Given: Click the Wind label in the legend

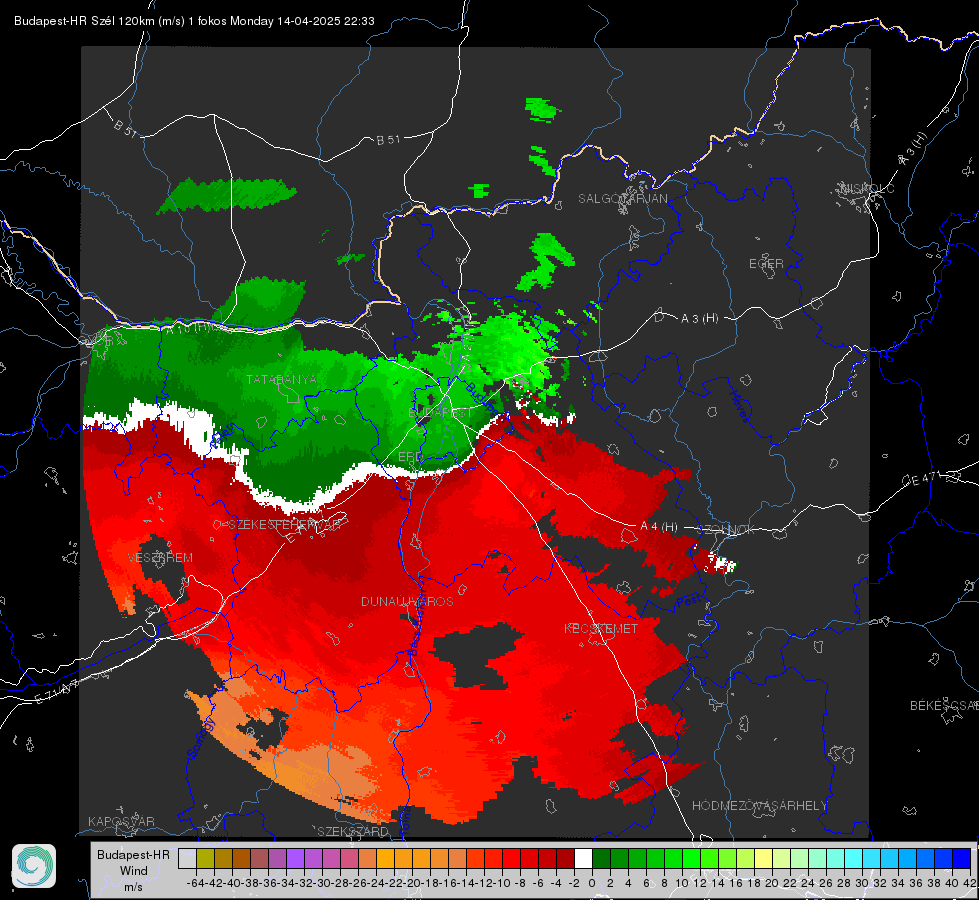Looking at the screenshot, I should click(x=134, y=871).
